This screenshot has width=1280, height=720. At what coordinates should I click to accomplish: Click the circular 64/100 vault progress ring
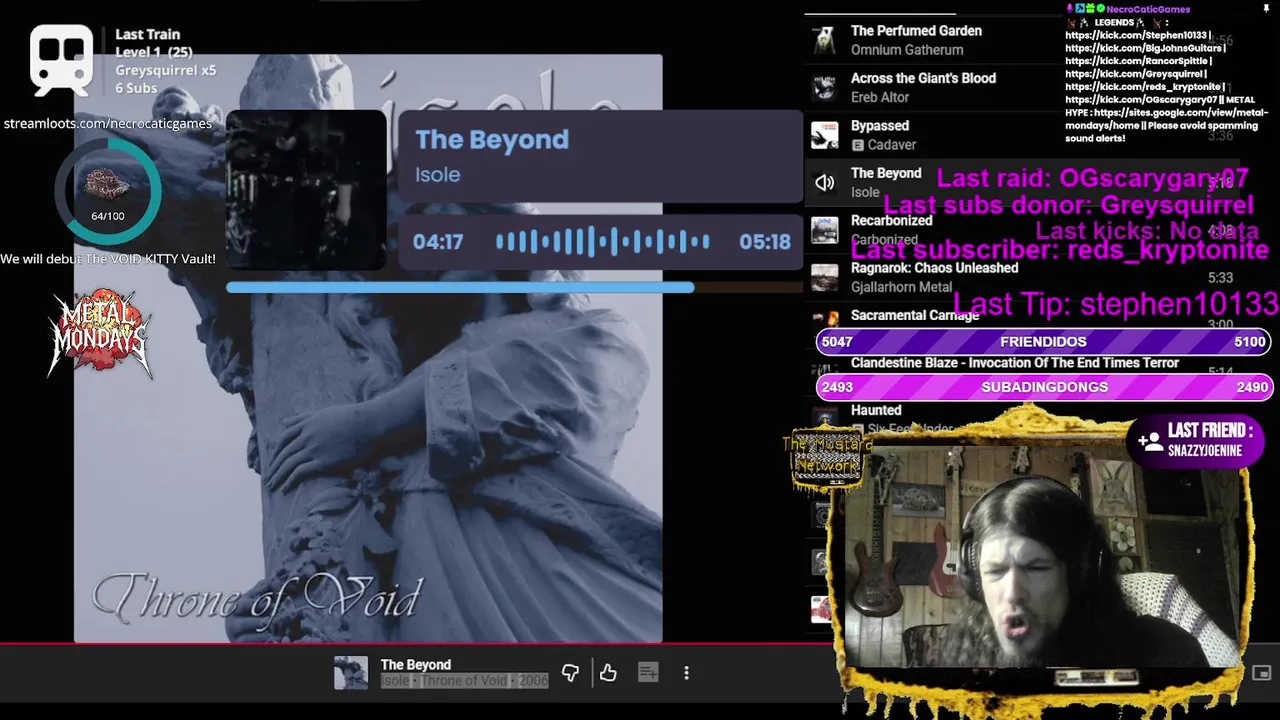point(107,191)
